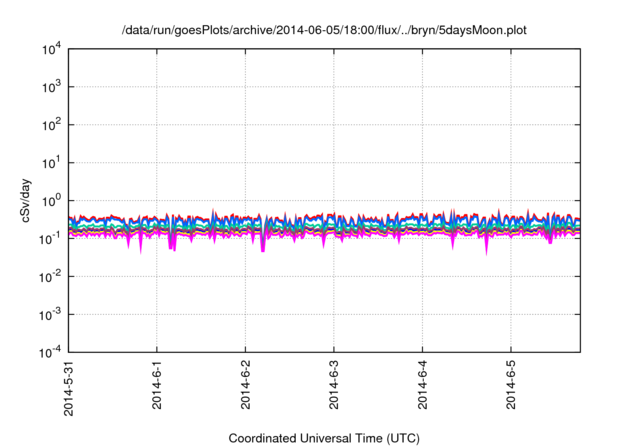
Task: Click the plot file path title
Action: [324, 30]
